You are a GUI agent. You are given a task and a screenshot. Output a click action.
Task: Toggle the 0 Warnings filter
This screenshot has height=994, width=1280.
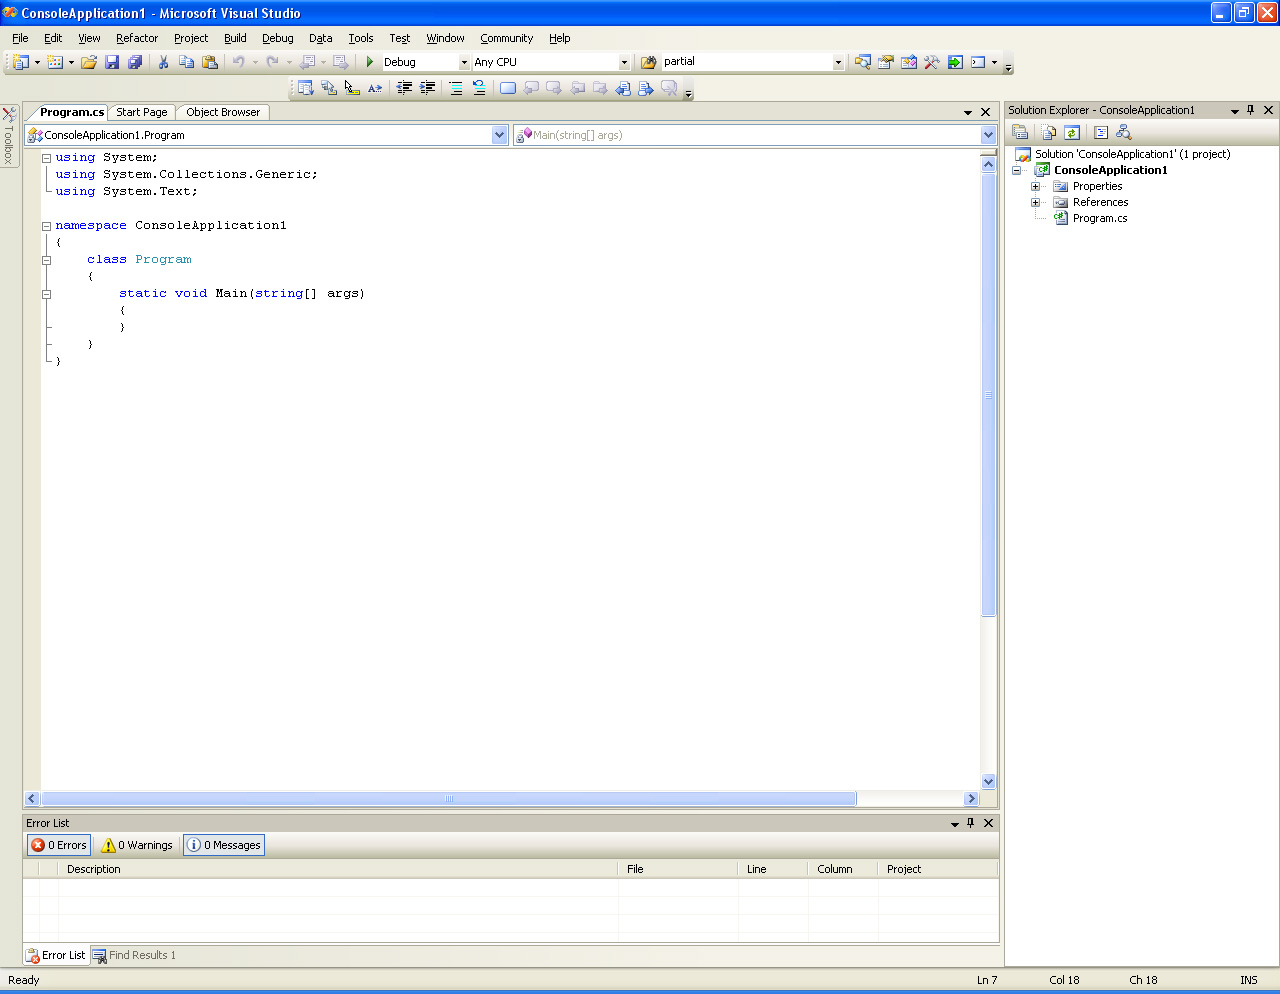[137, 845]
